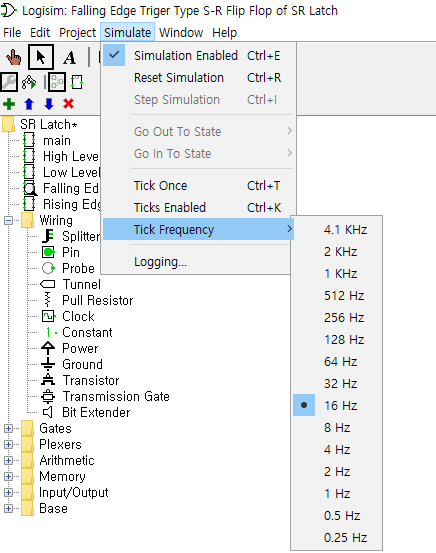Select the Edit arrow tool
The width and height of the screenshot is (436, 553).
(x=41, y=57)
